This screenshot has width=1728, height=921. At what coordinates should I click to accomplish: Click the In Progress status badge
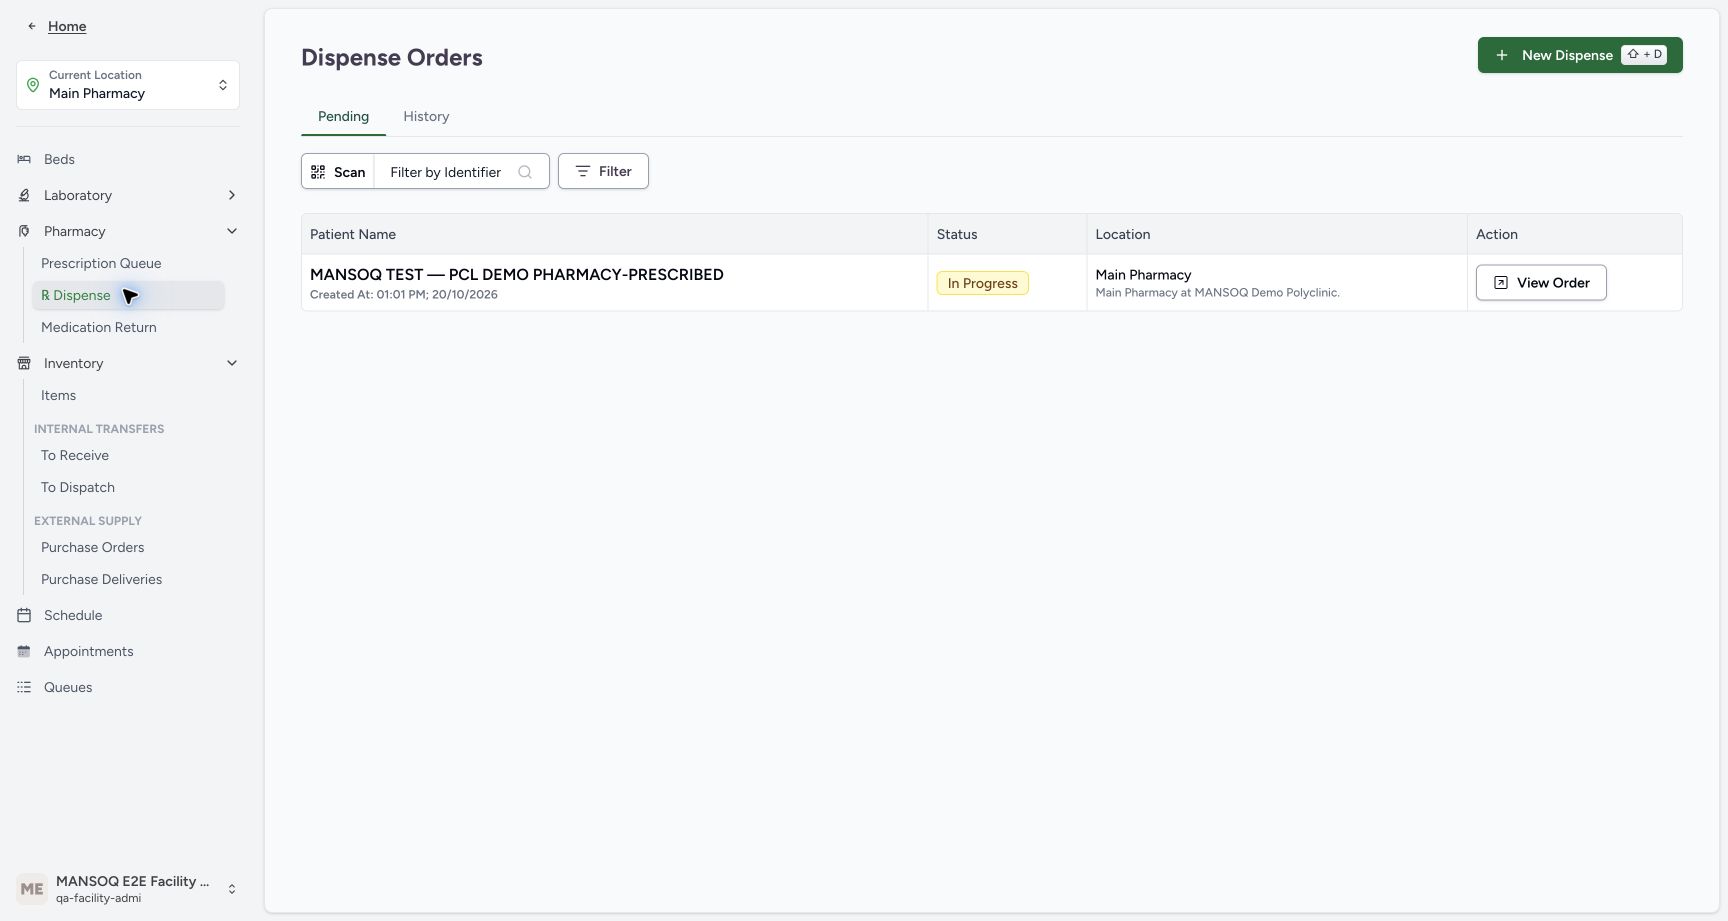click(x=982, y=283)
